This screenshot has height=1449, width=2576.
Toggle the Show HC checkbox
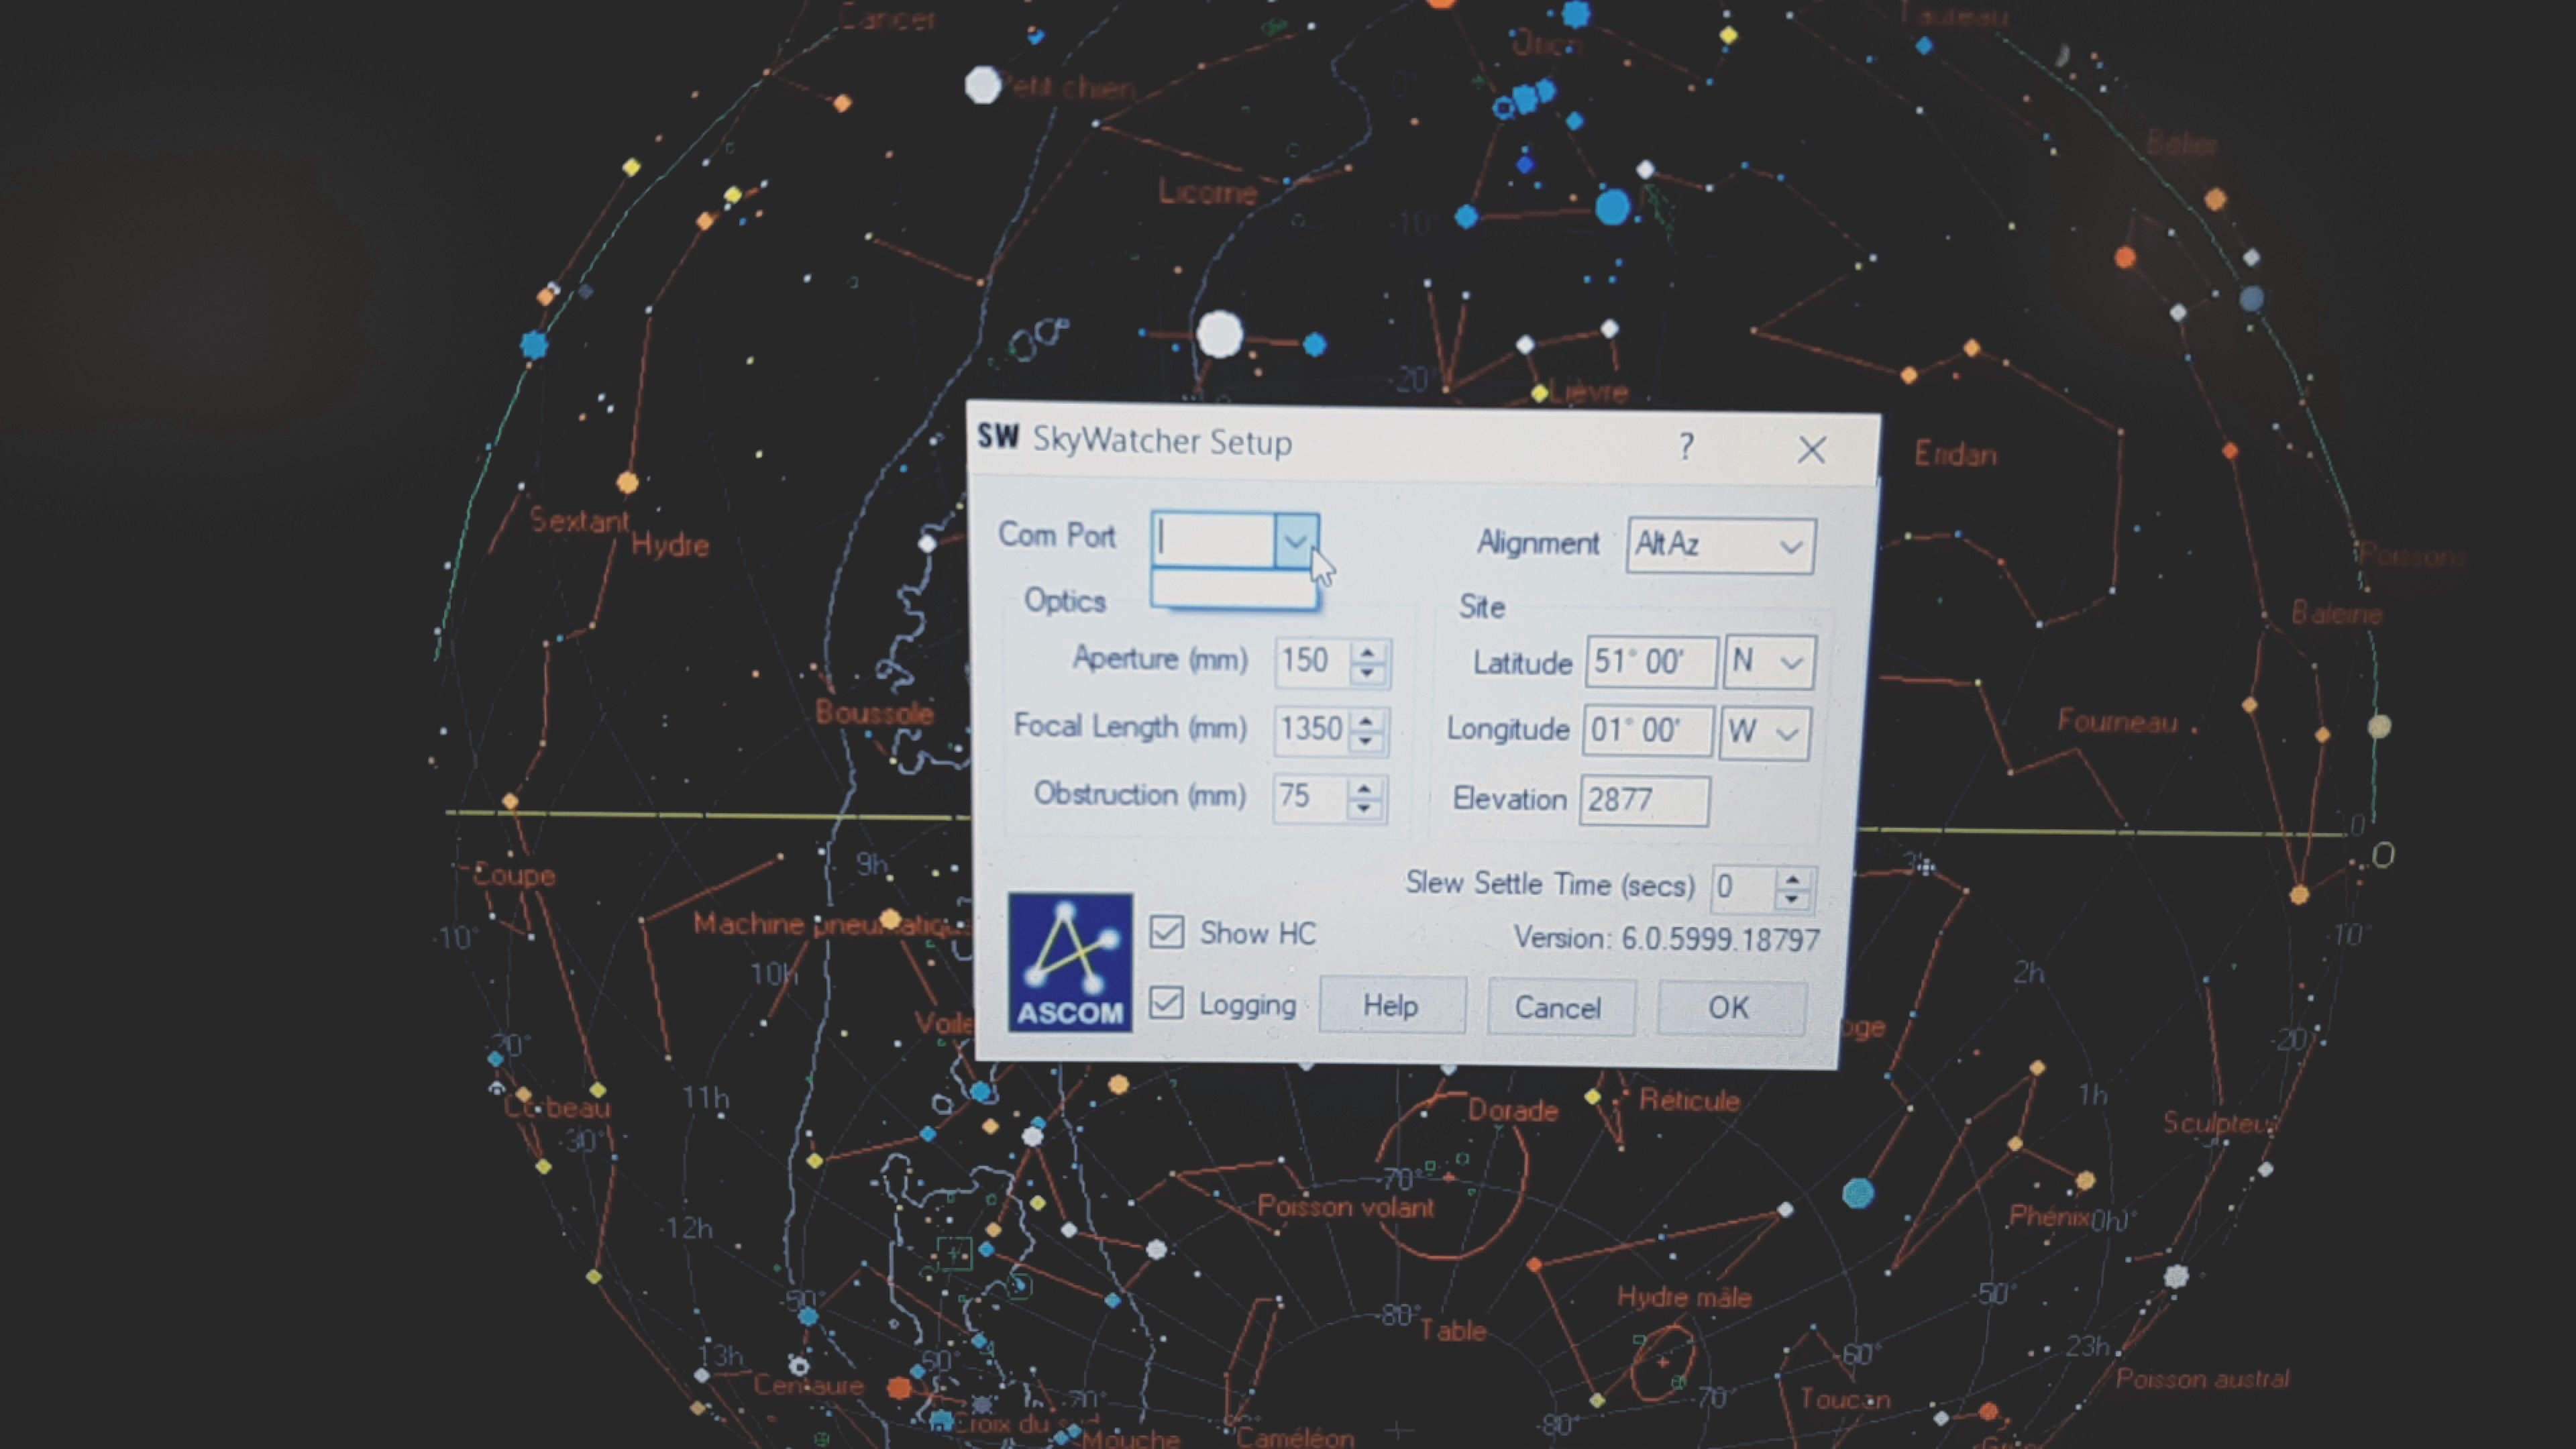pos(1166,932)
